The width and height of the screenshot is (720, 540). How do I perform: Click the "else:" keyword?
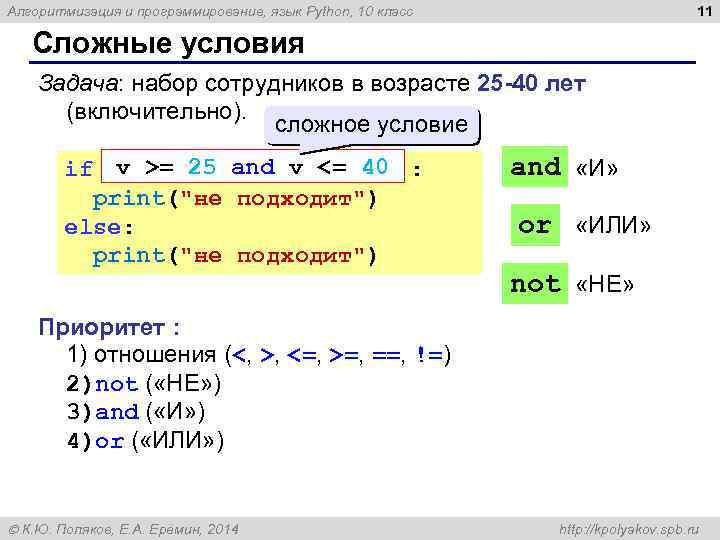tap(99, 227)
